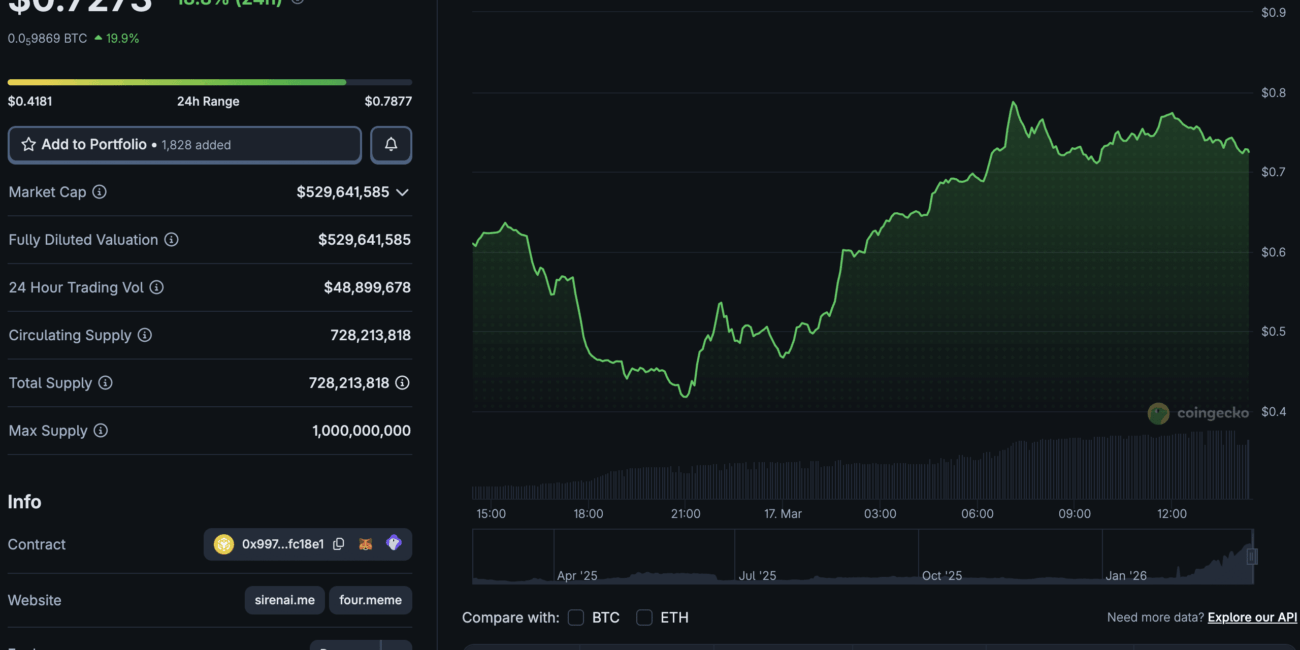Click info icon next to 24 Hour Trading Vol
The image size is (1300, 650).
pos(157,288)
